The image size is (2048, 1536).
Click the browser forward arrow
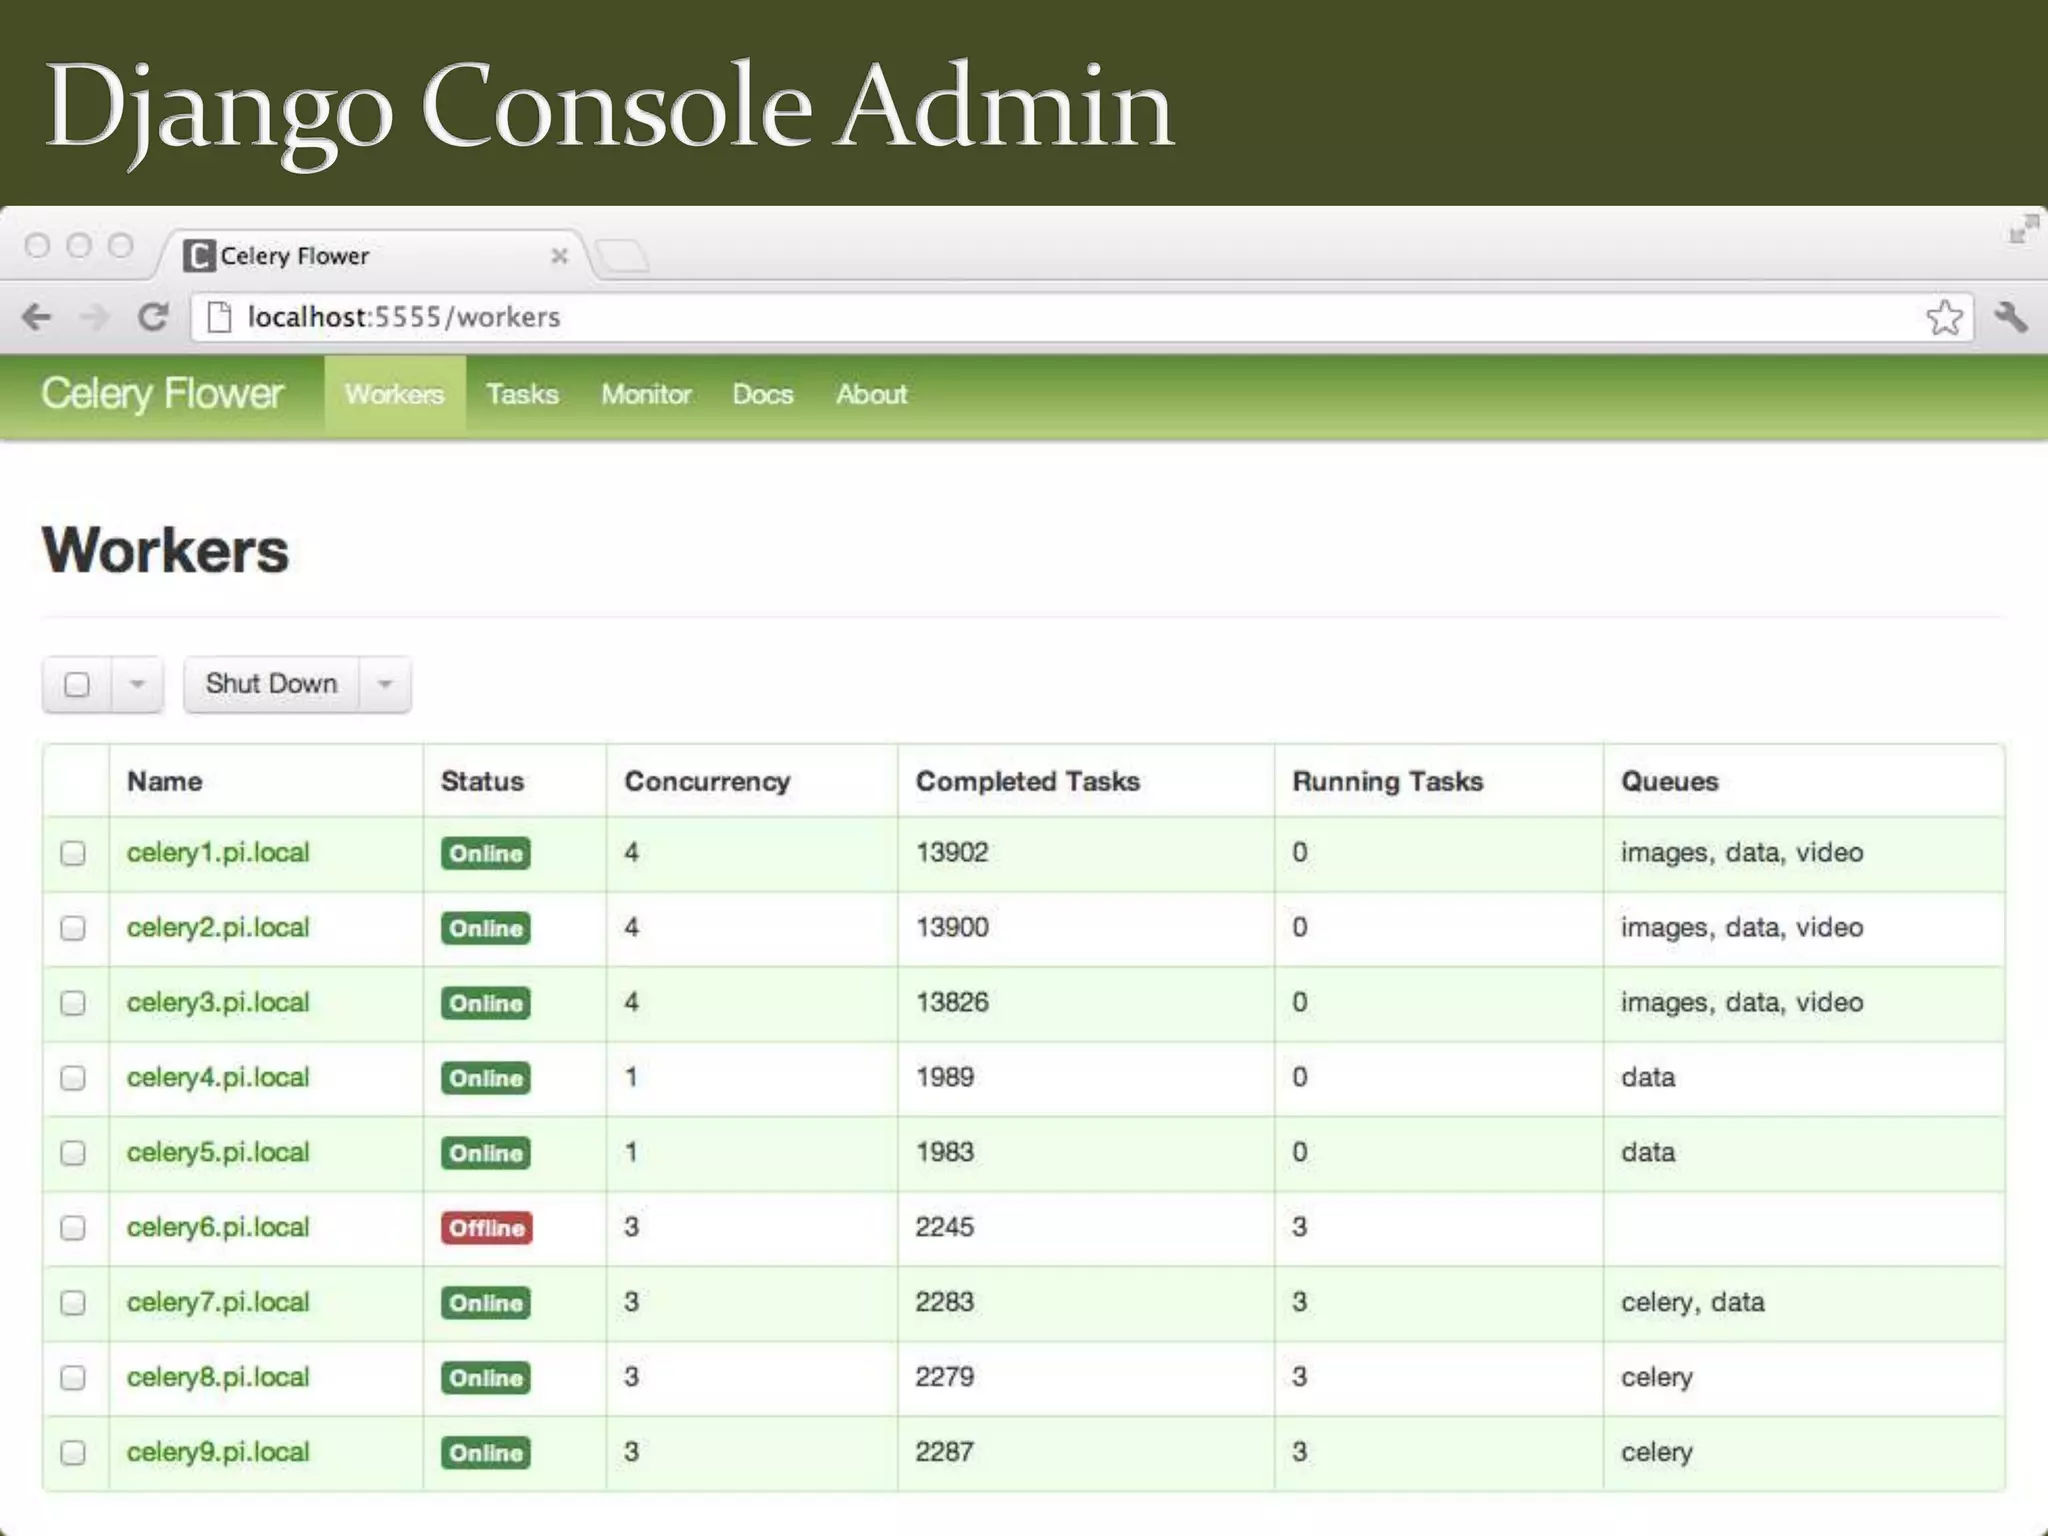[x=95, y=318]
